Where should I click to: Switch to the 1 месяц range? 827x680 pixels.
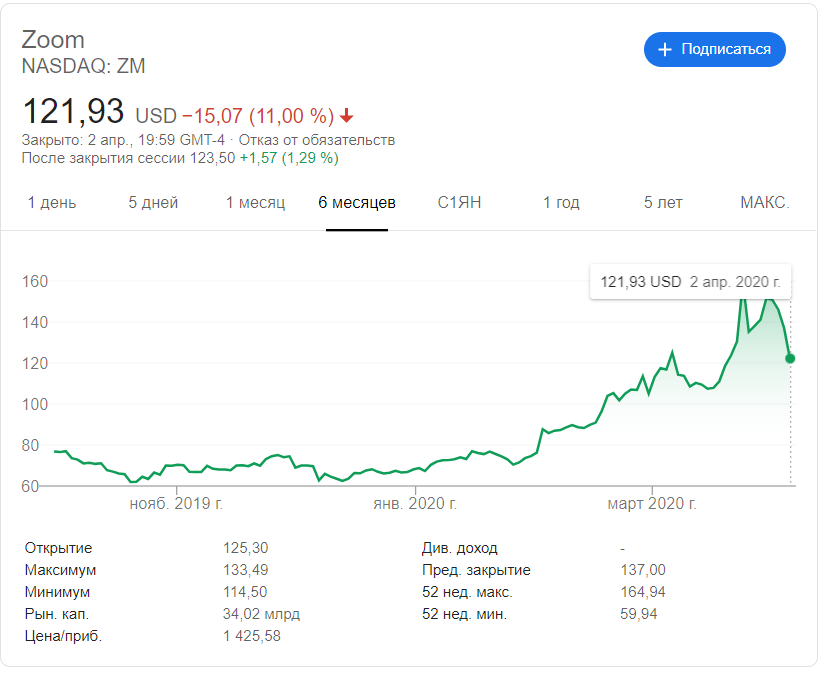[x=255, y=203]
